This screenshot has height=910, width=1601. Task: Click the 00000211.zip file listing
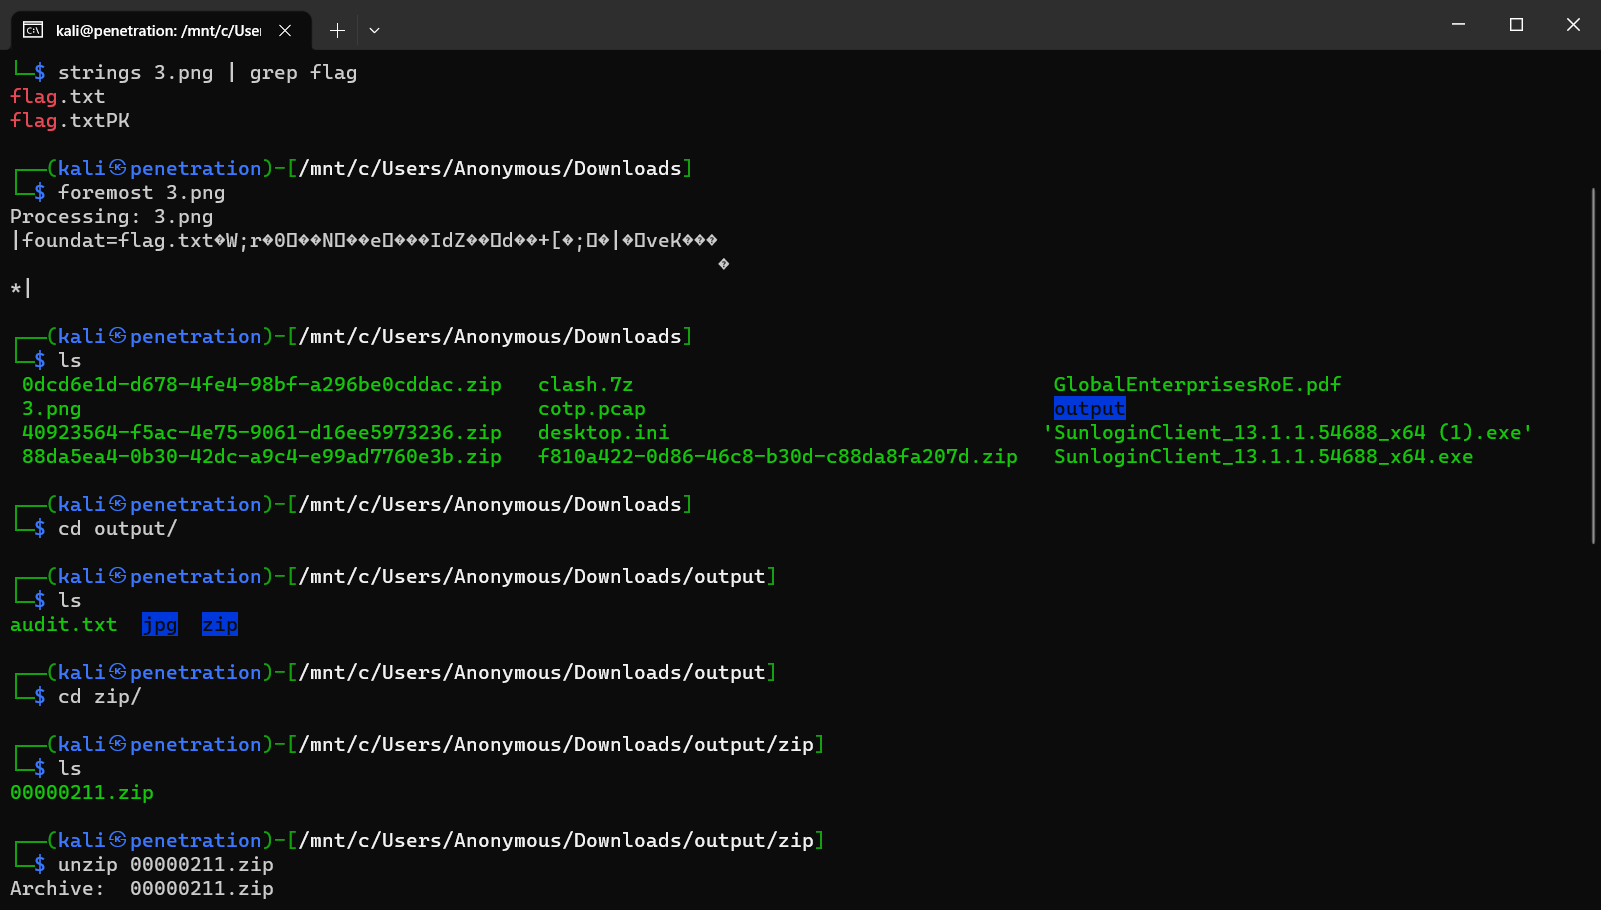point(82,792)
